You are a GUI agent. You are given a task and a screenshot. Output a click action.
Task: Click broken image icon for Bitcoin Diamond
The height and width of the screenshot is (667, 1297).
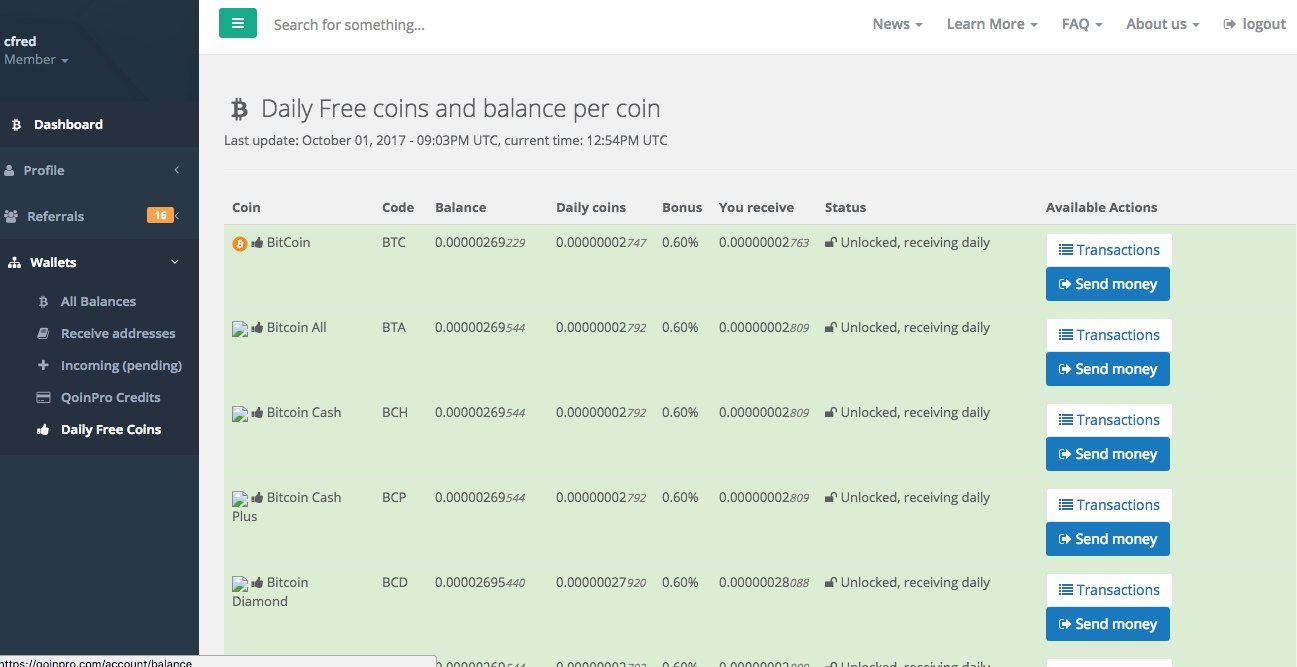click(x=240, y=583)
